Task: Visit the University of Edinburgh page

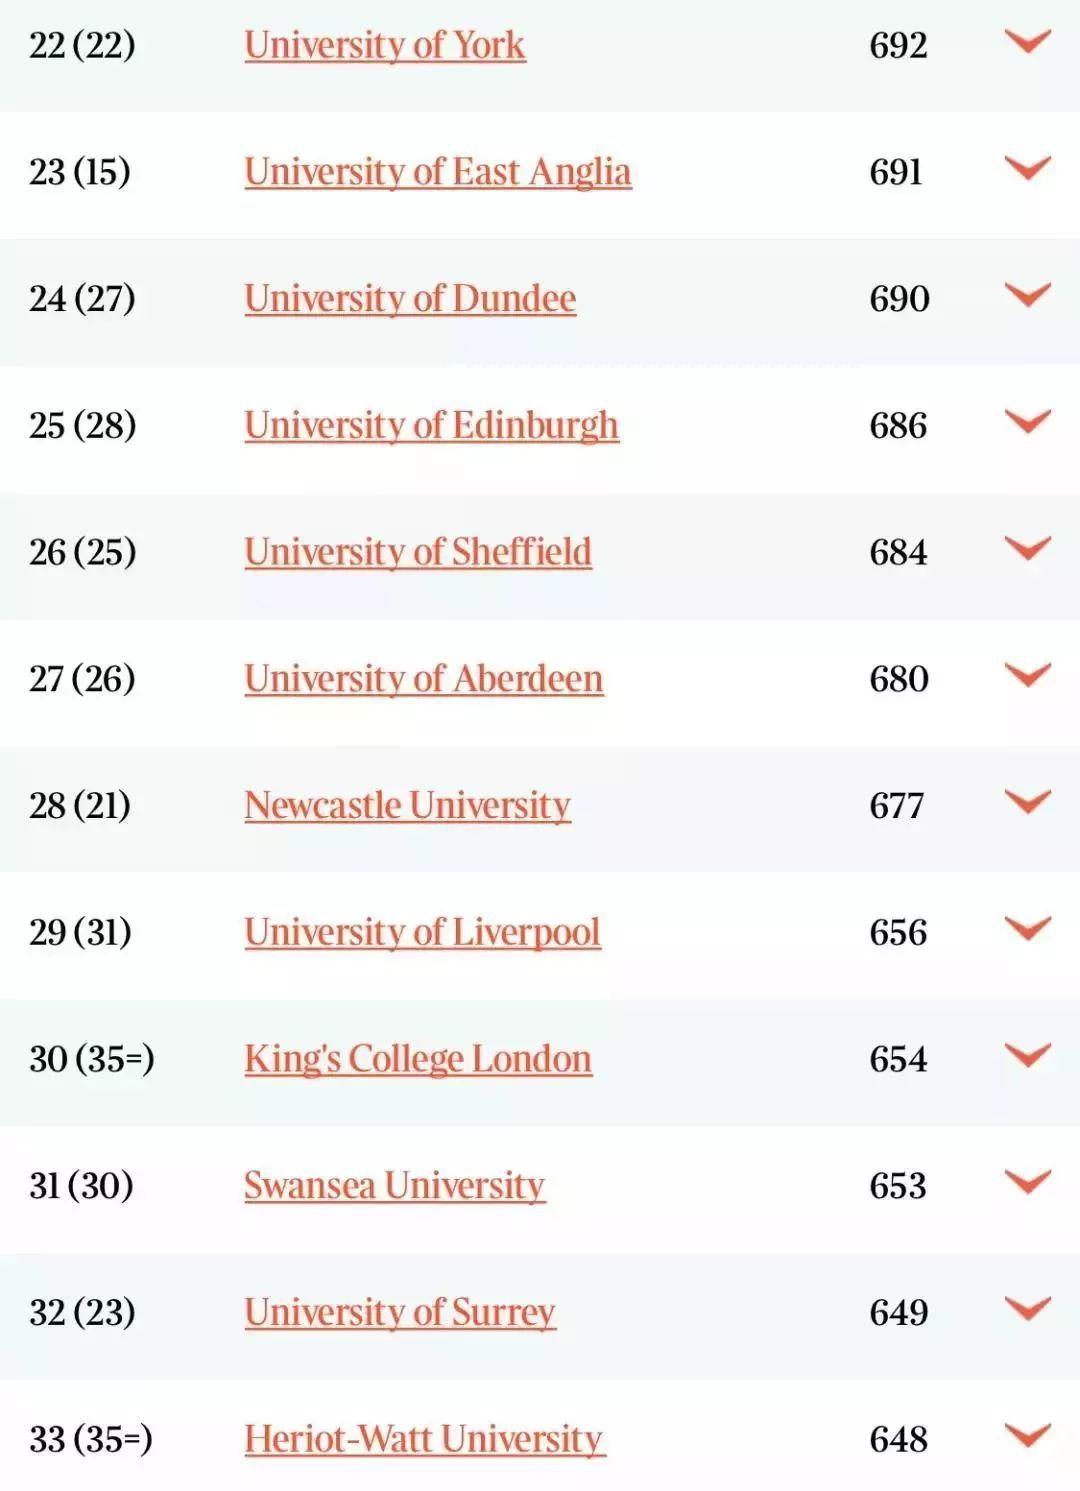Action: (x=431, y=426)
